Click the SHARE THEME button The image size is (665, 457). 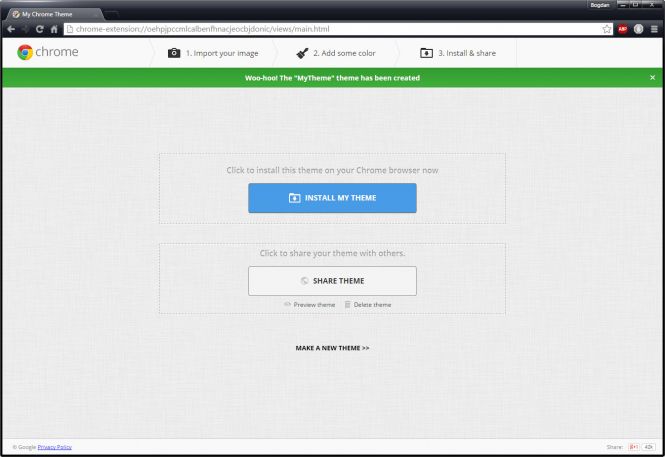click(332, 281)
